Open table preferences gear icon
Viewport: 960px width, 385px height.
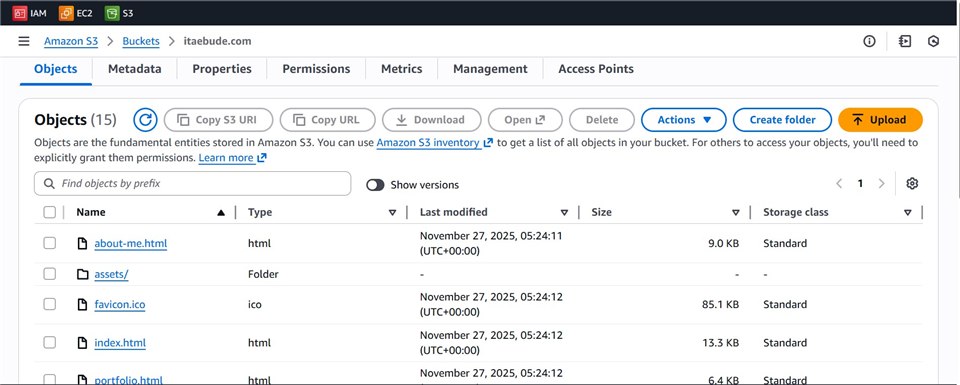pyautogui.click(x=912, y=184)
